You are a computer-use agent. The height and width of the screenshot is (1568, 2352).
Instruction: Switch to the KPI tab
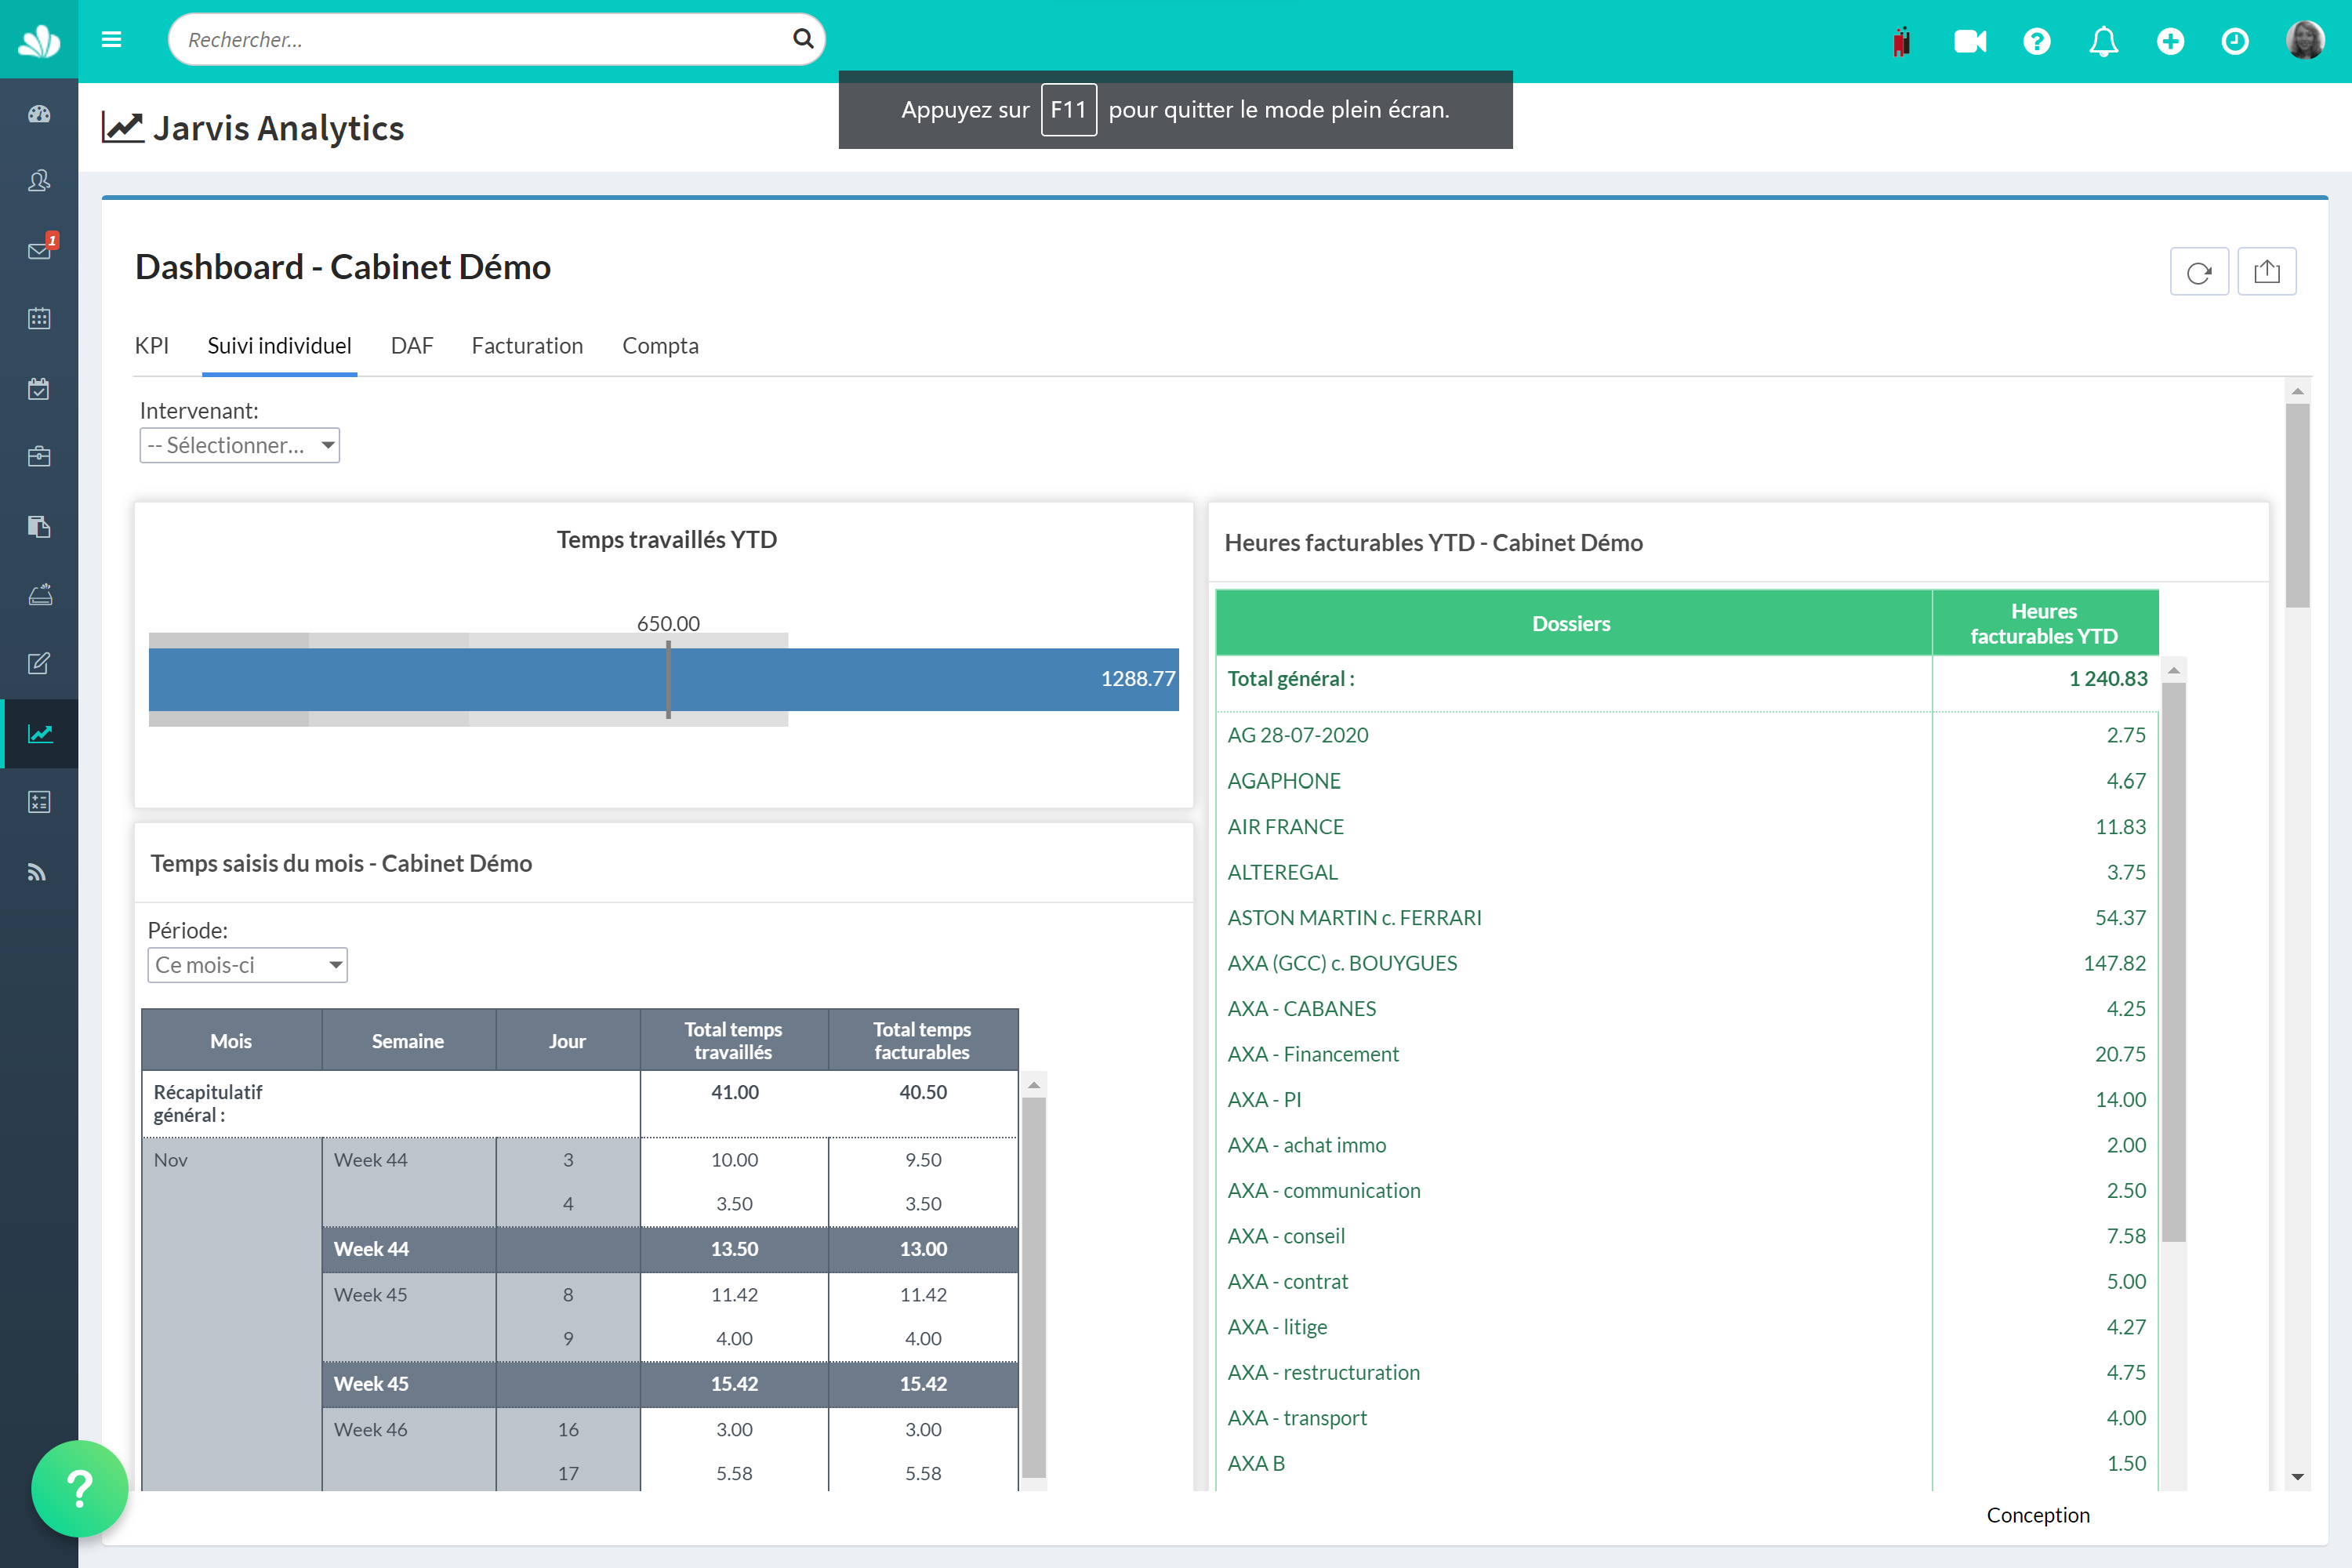(152, 346)
